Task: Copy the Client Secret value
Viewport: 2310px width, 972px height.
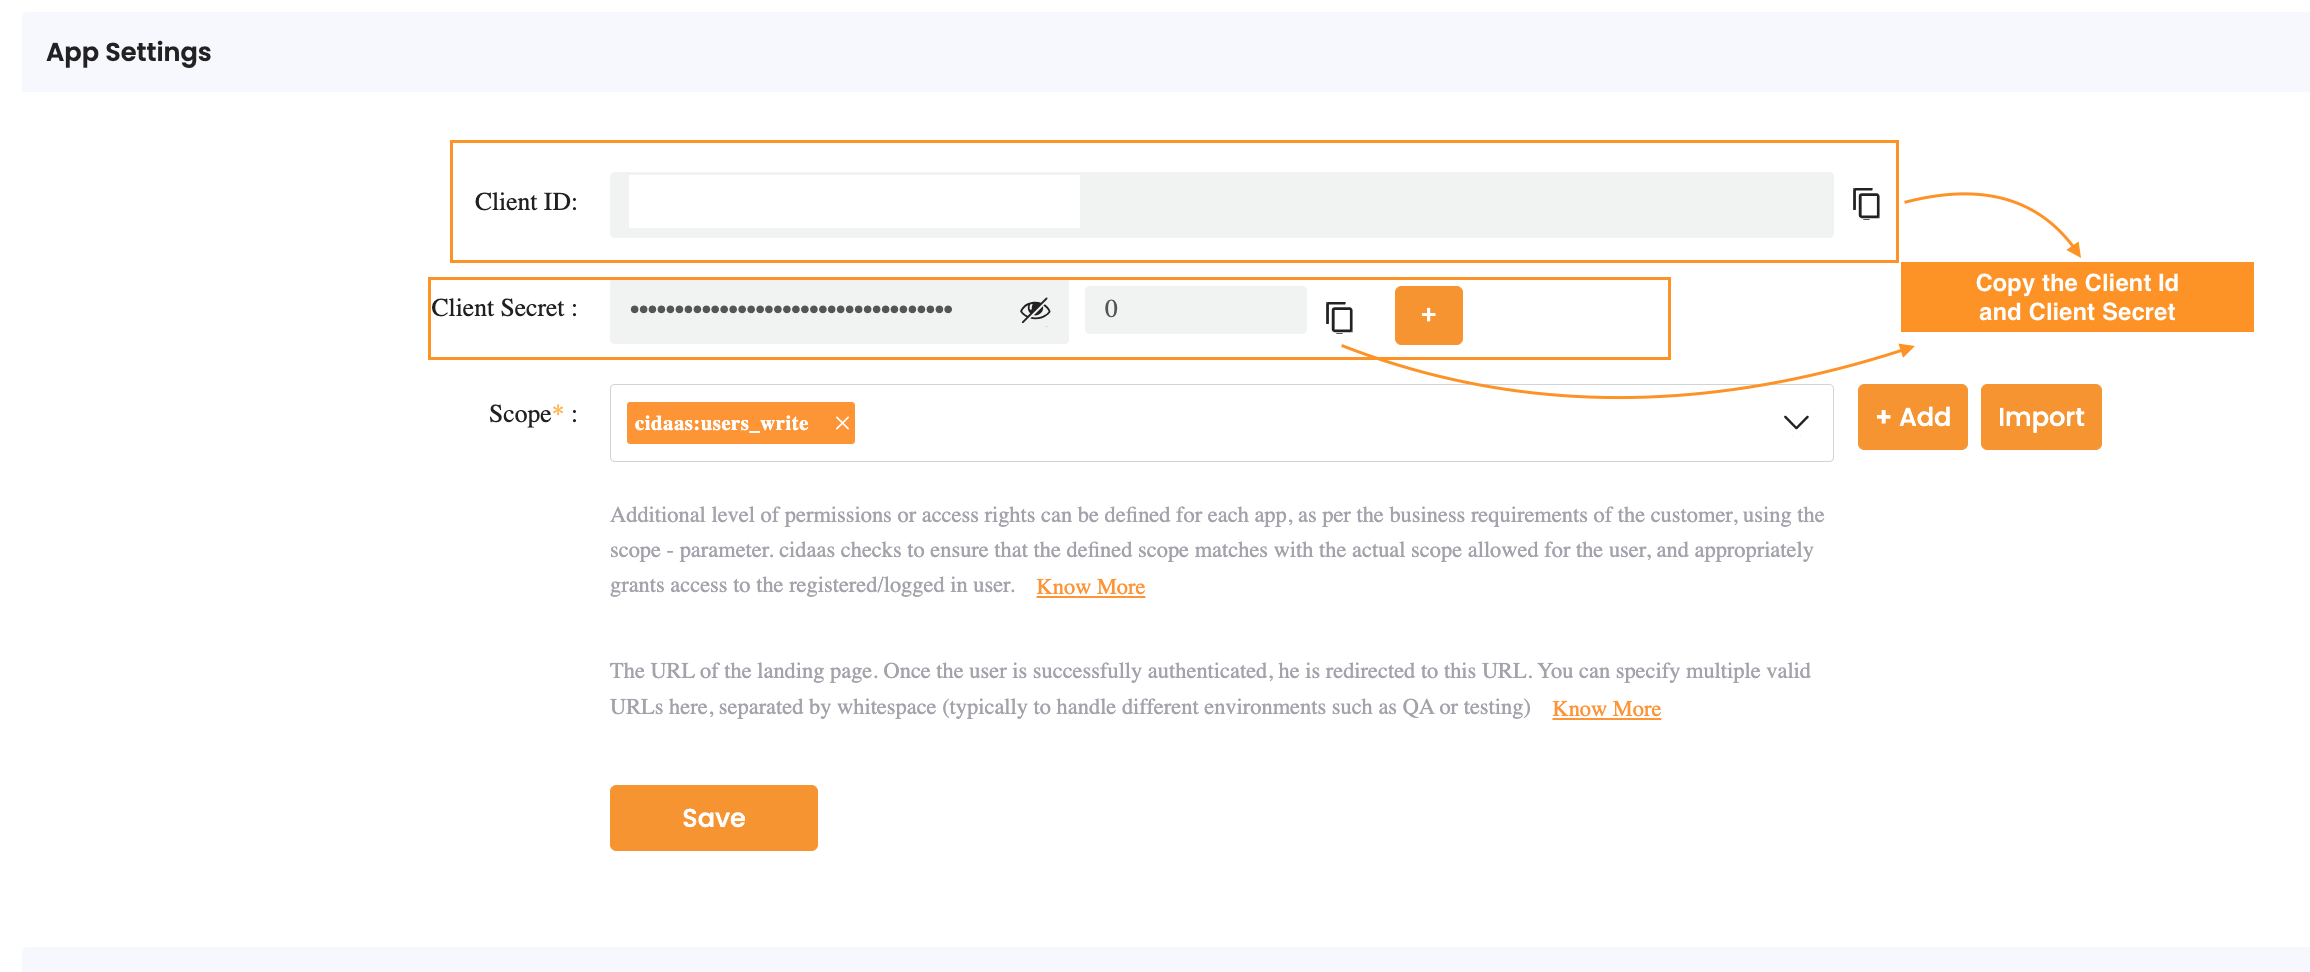Action: 1339,317
